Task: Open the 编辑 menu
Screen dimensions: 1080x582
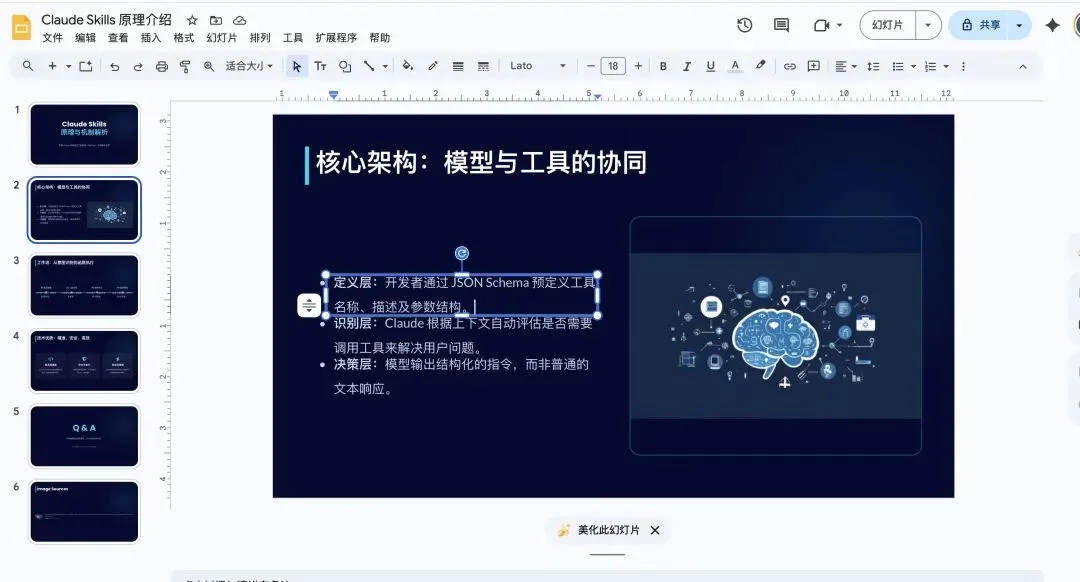Action: pyautogui.click(x=85, y=38)
